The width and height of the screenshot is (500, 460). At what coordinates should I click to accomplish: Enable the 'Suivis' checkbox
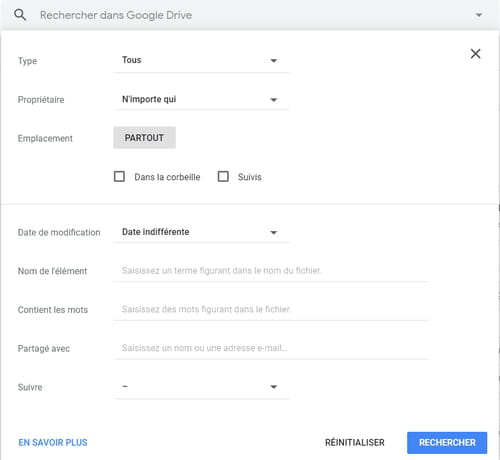pos(223,176)
